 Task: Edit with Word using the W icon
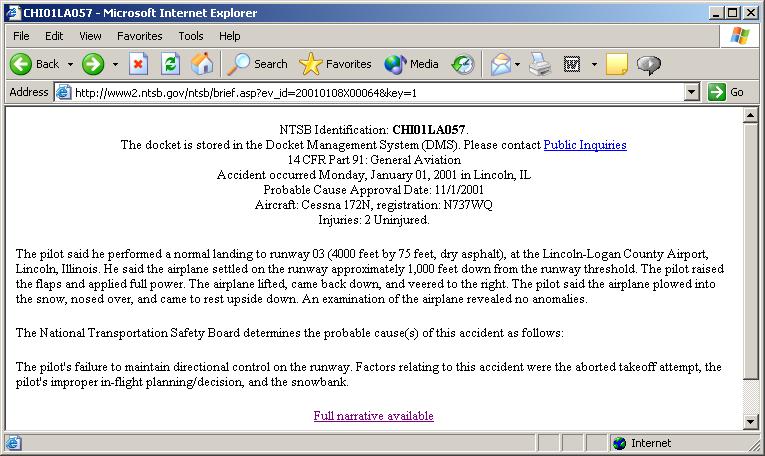[x=572, y=64]
